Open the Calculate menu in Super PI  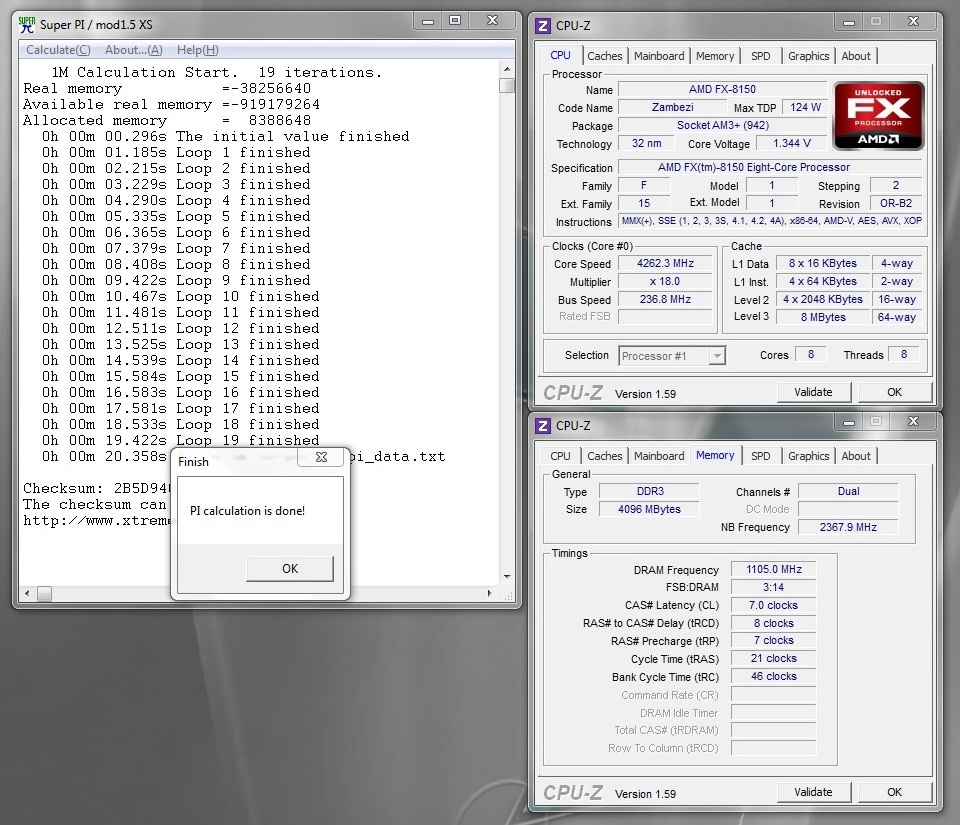(x=58, y=50)
